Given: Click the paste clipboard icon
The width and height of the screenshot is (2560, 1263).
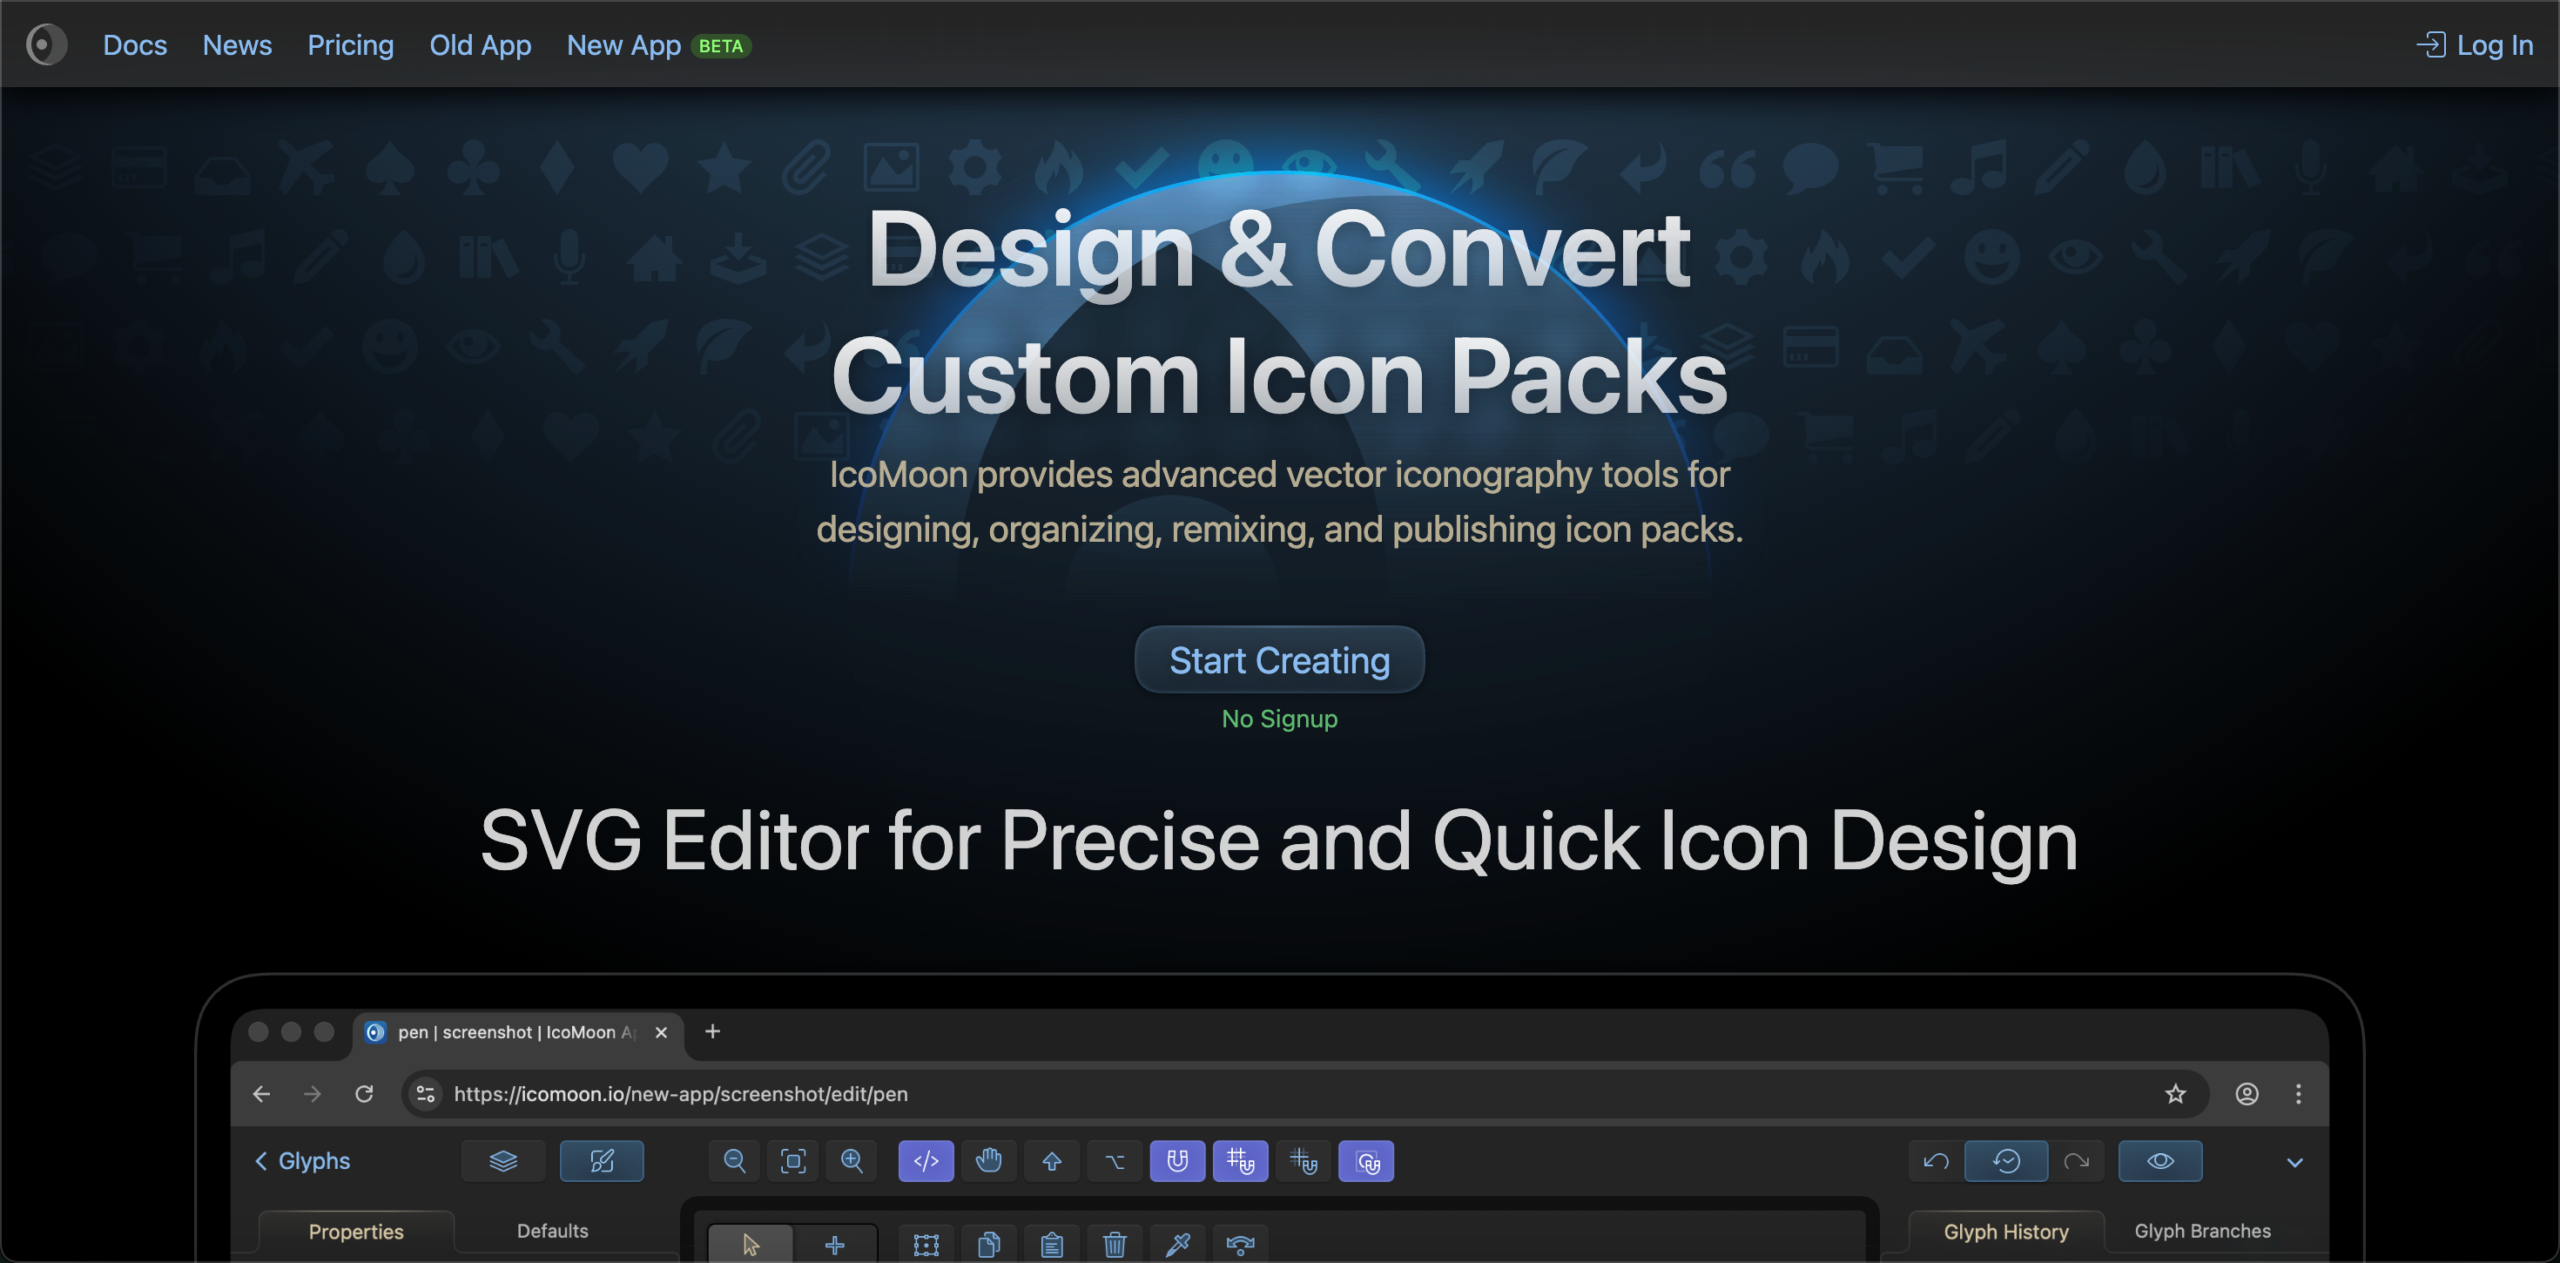Looking at the screenshot, I should (x=1052, y=1245).
